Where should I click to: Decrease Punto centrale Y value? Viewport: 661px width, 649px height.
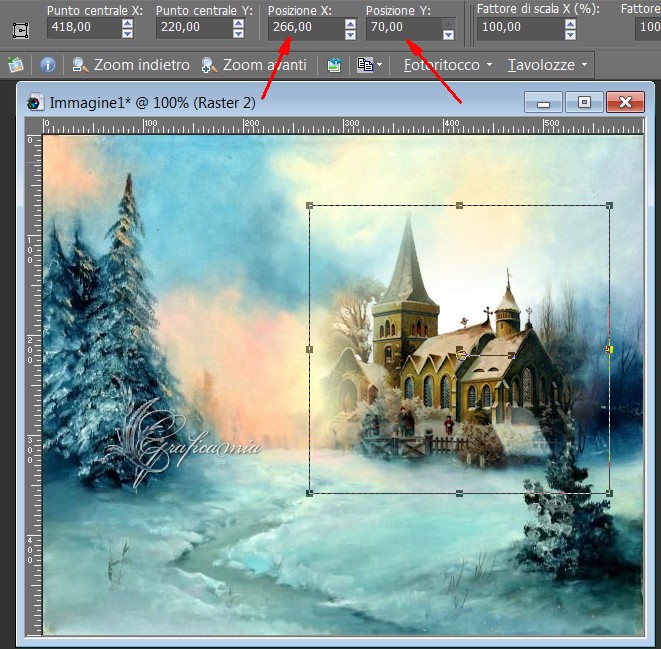point(239,34)
